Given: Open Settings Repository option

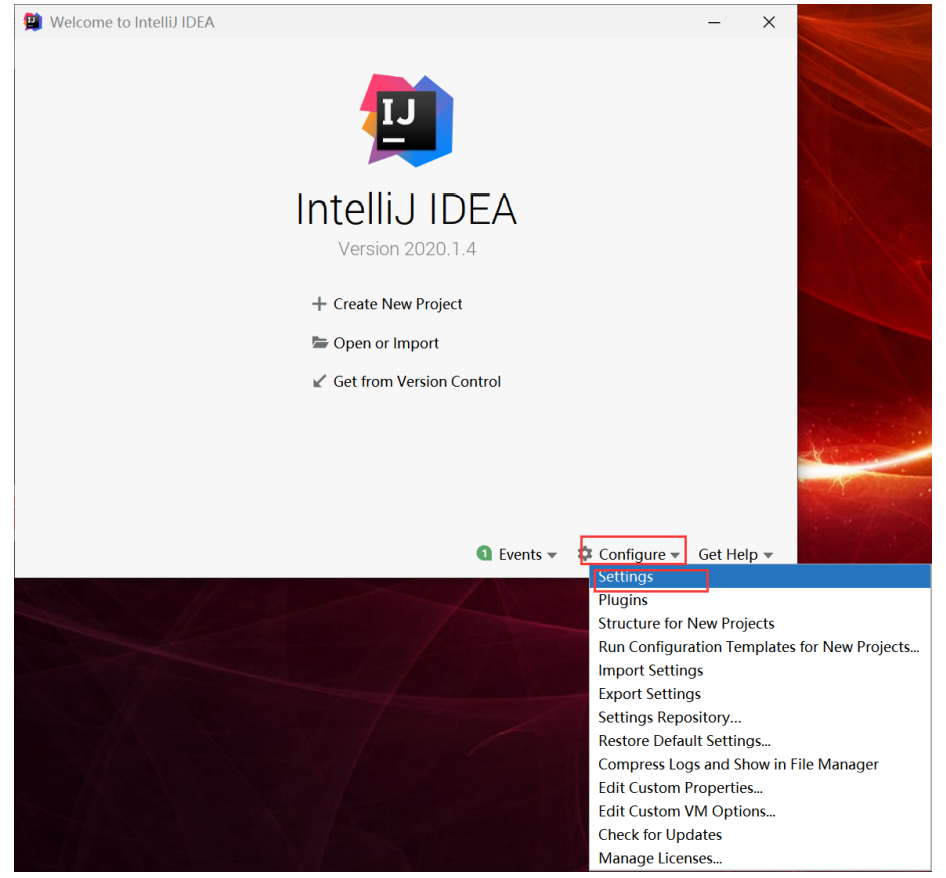Looking at the screenshot, I should [760, 717].
